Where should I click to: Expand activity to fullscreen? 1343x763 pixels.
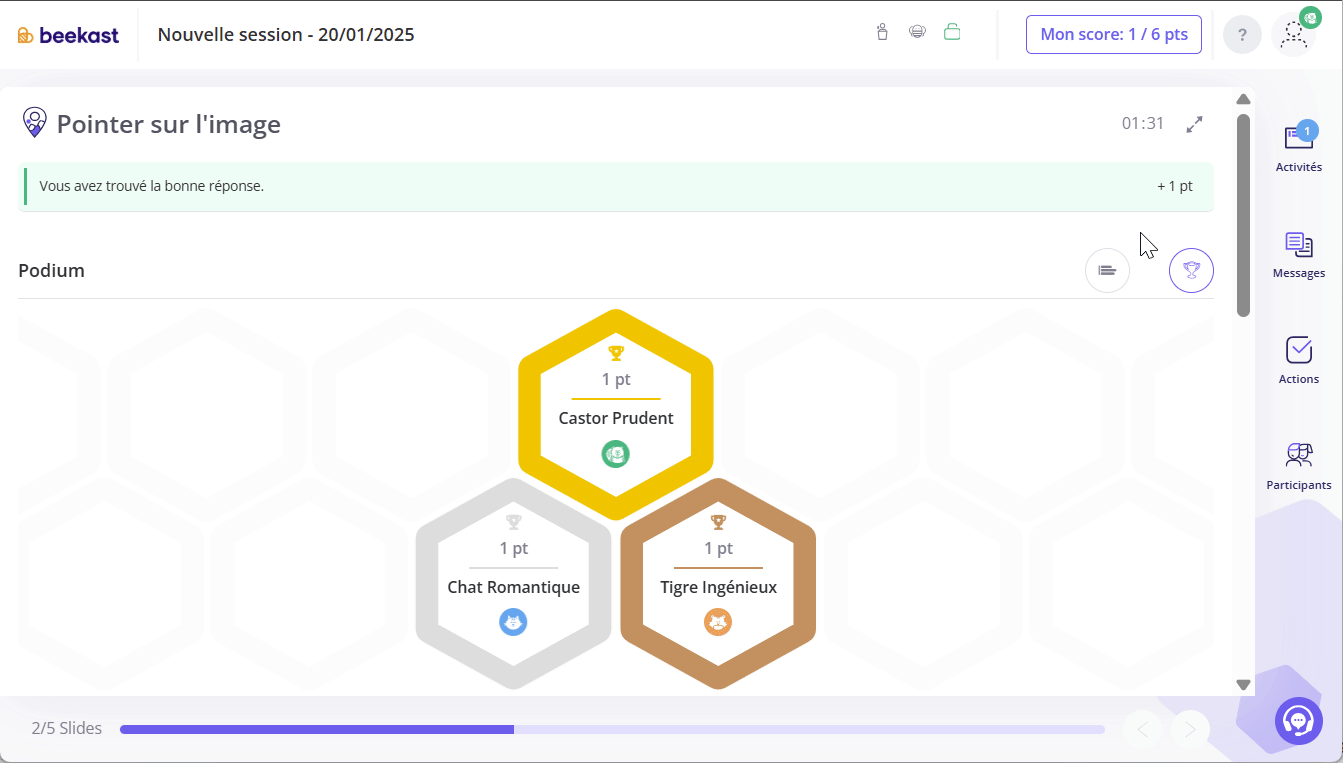point(1194,124)
